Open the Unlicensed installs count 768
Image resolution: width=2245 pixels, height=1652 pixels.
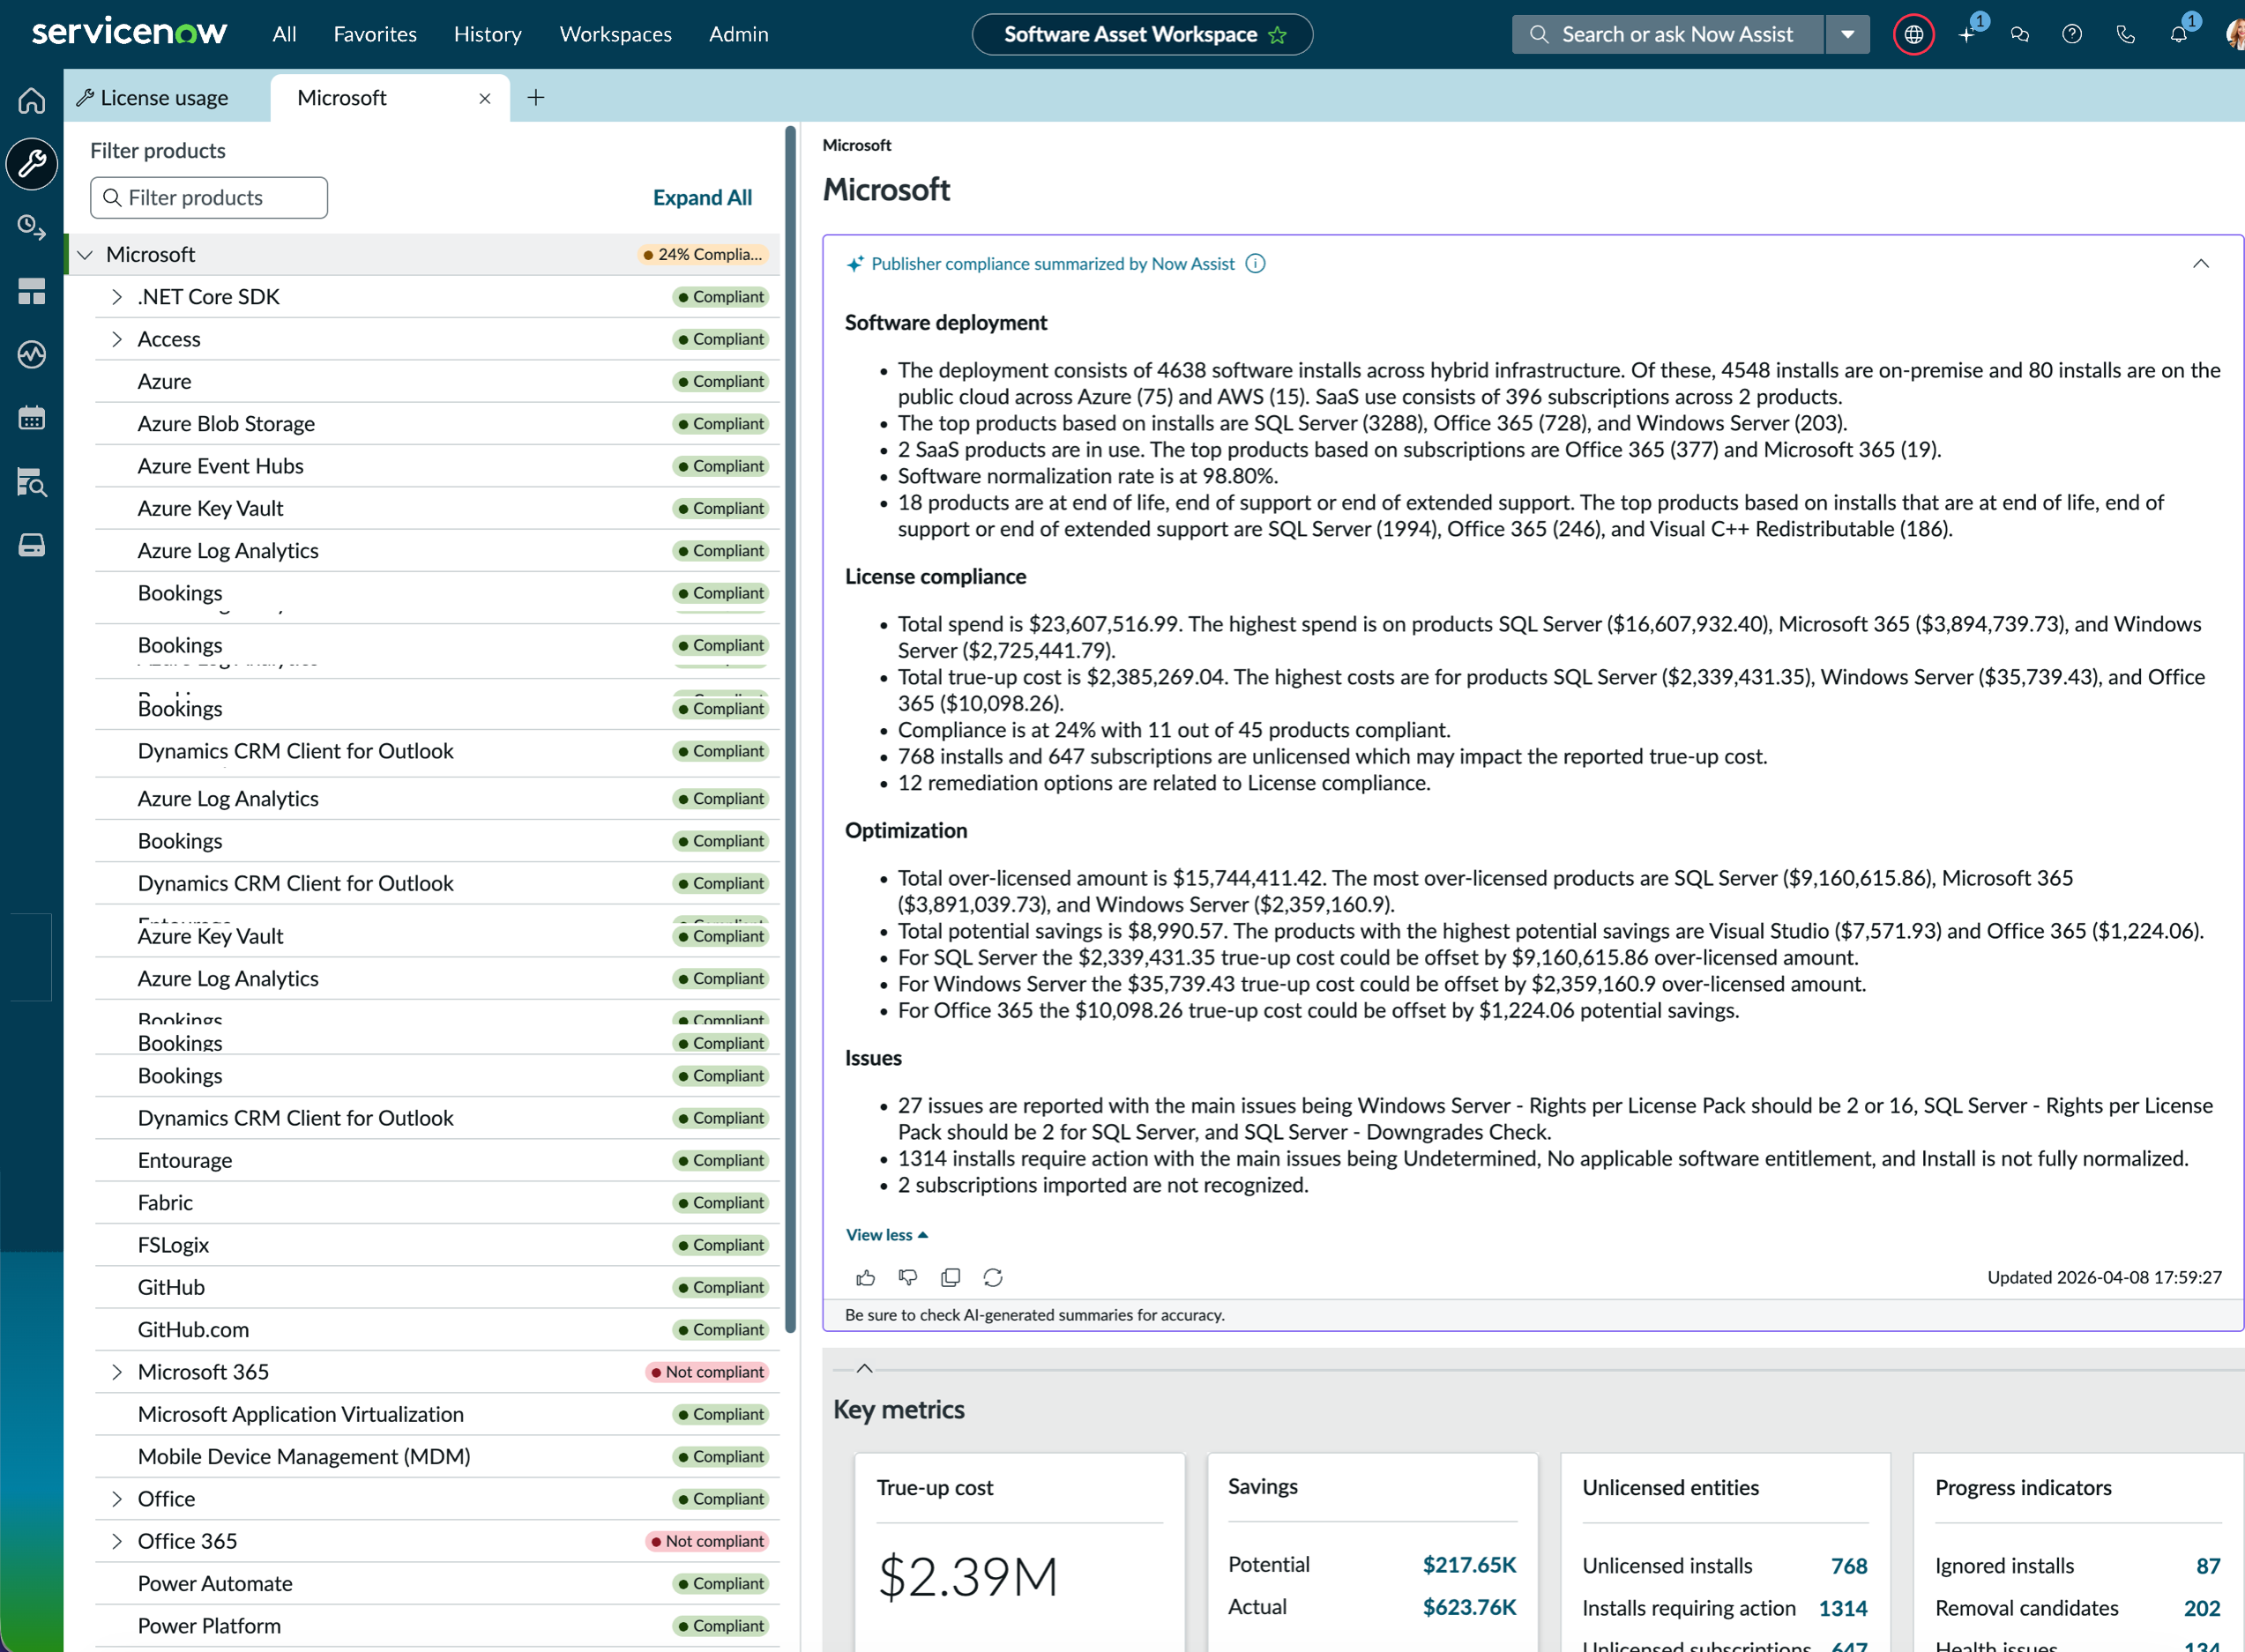1849,1566
